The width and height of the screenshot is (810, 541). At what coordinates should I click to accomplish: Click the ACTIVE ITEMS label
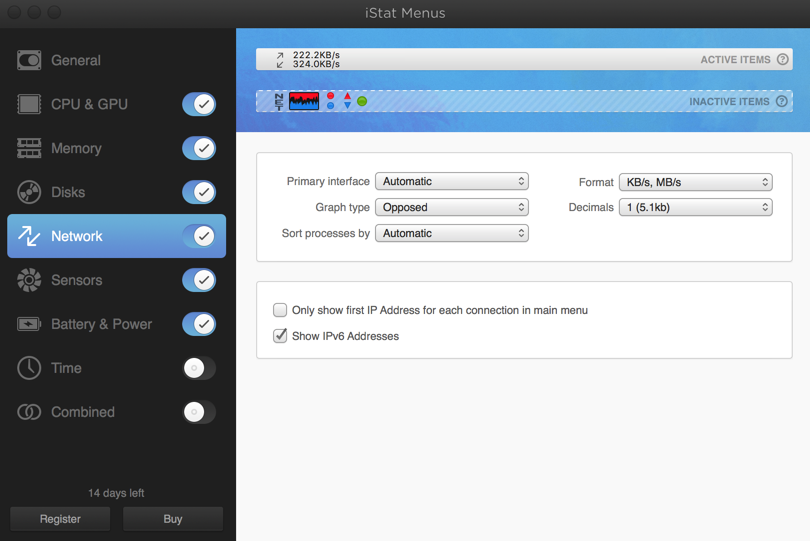point(735,59)
